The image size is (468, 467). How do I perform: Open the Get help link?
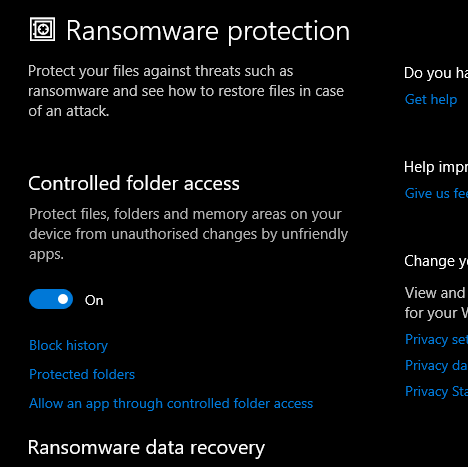click(x=431, y=100)
